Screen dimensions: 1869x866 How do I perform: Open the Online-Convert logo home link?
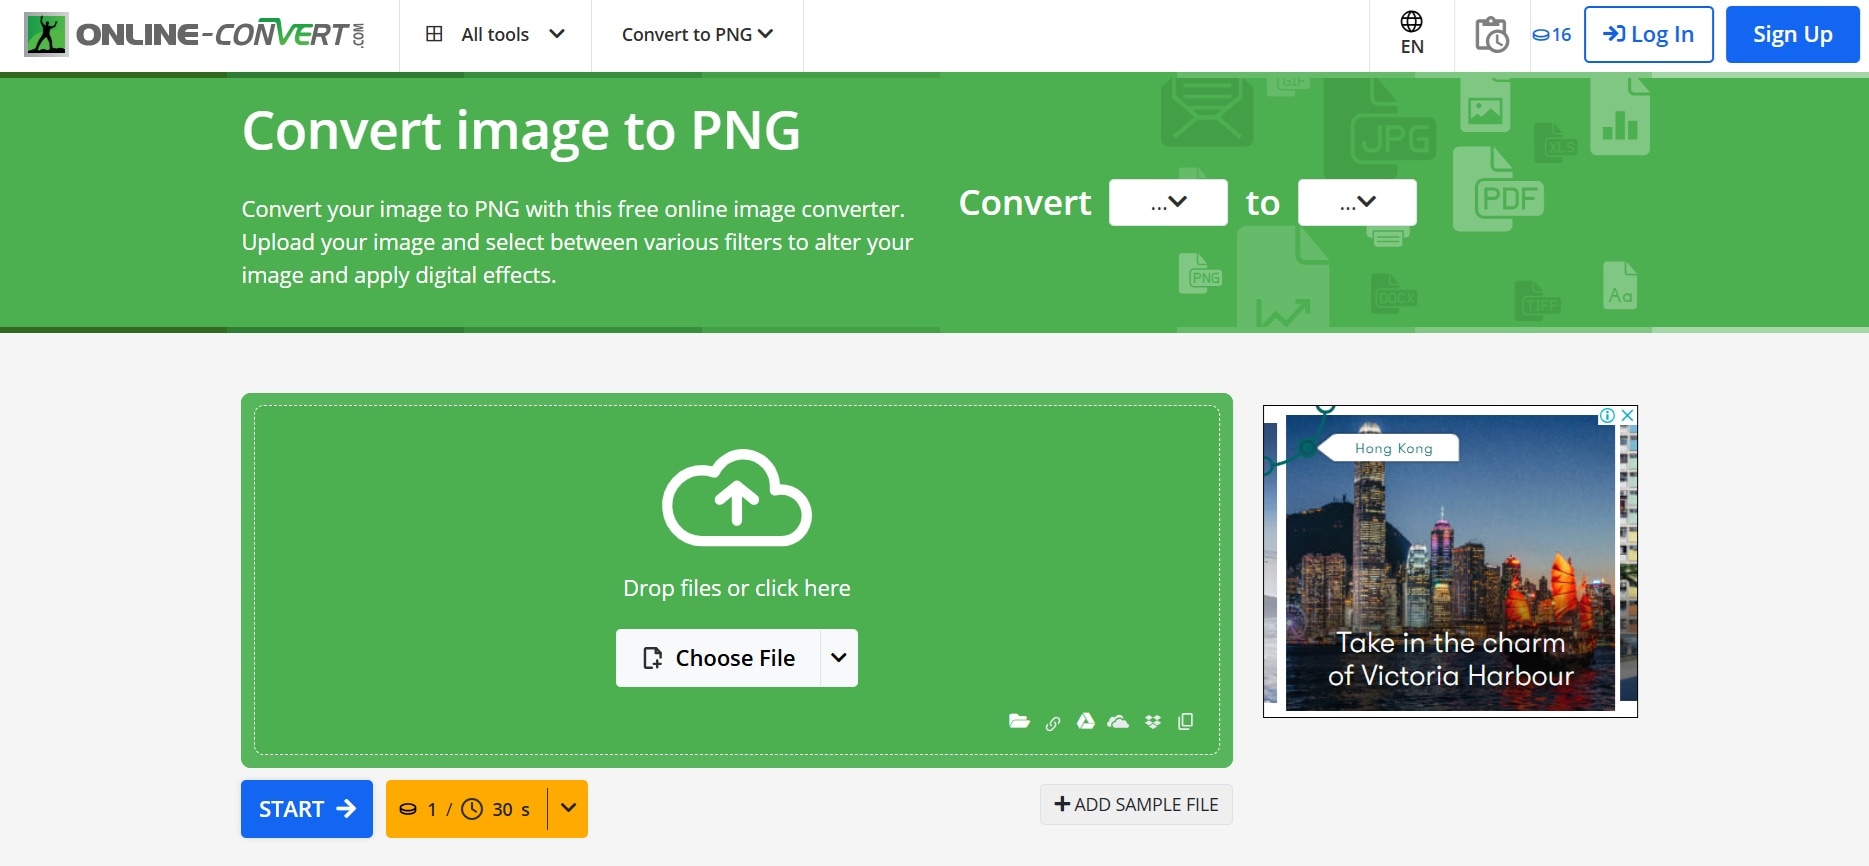[195, 34]
